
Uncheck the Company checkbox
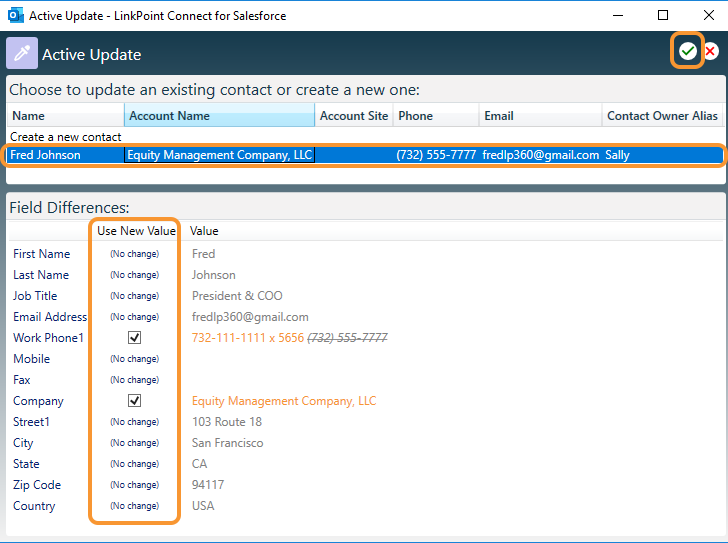click(x=134, y=401)
